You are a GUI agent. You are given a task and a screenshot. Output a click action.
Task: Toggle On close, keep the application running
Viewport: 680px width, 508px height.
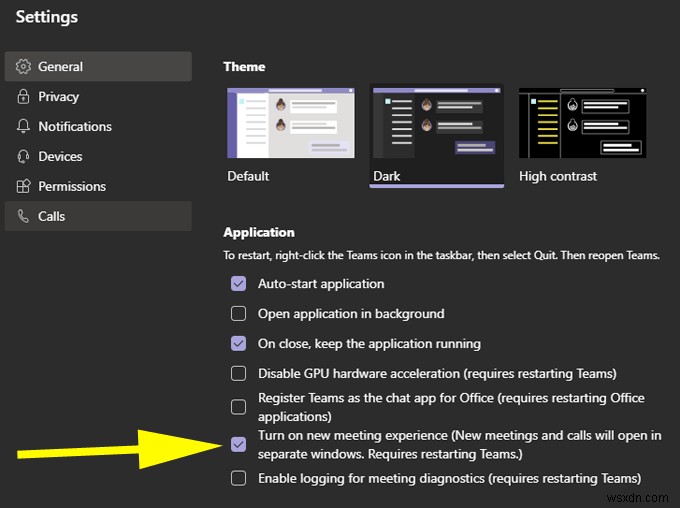click(x=239, y=344)
